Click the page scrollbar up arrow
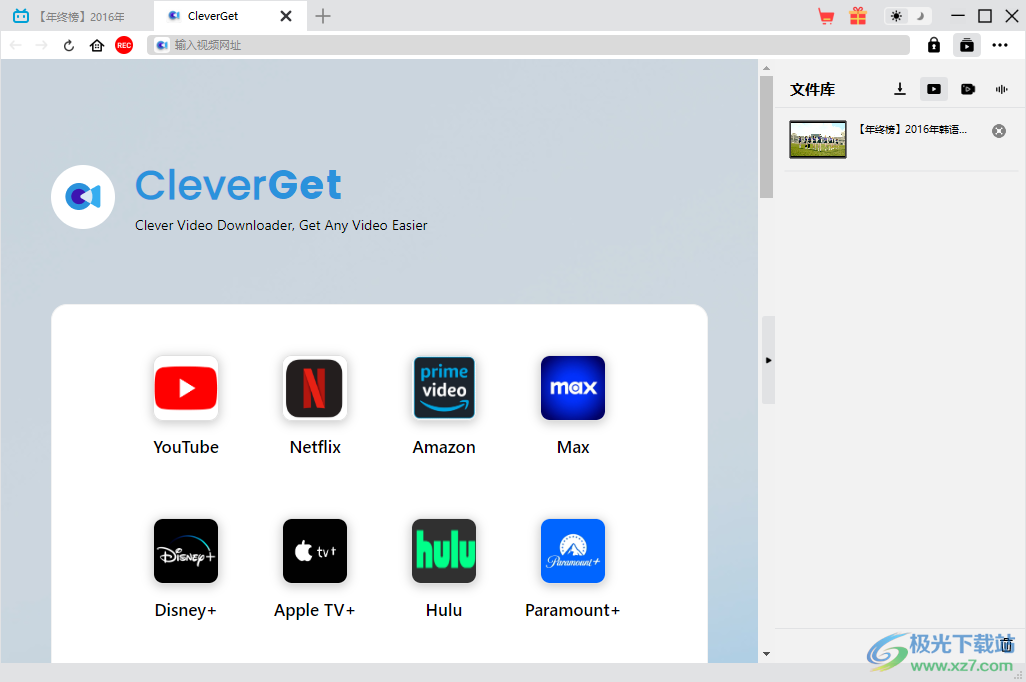The image size is (1026, 682). (766, 68)
